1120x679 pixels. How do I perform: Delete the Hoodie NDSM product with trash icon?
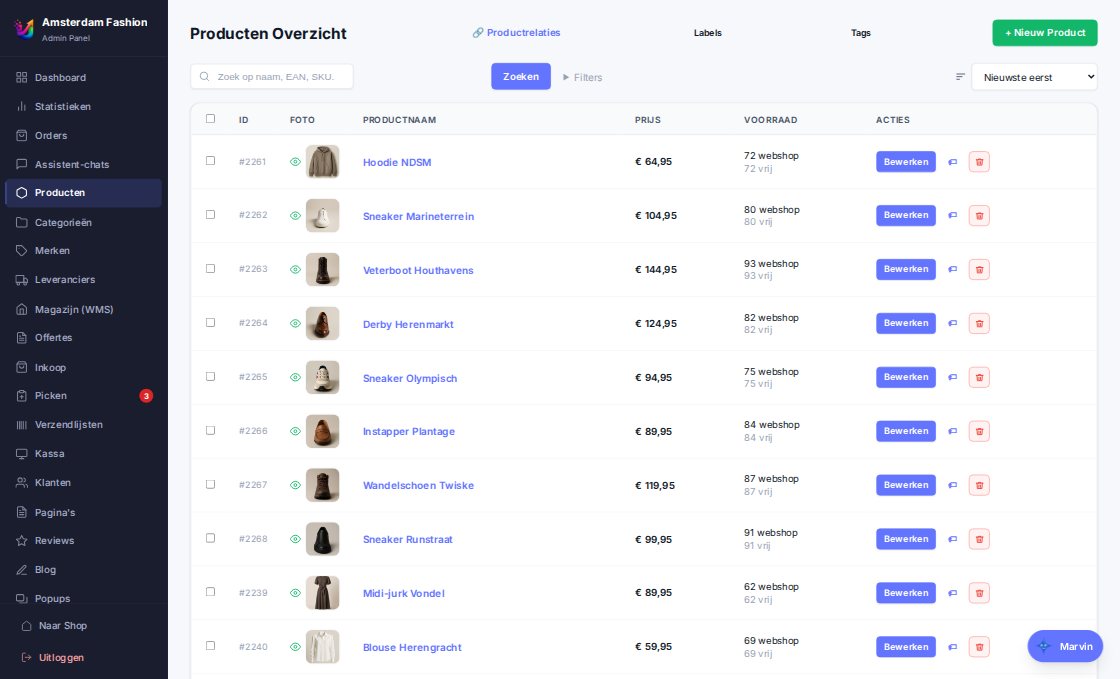(x=979, y=162)
